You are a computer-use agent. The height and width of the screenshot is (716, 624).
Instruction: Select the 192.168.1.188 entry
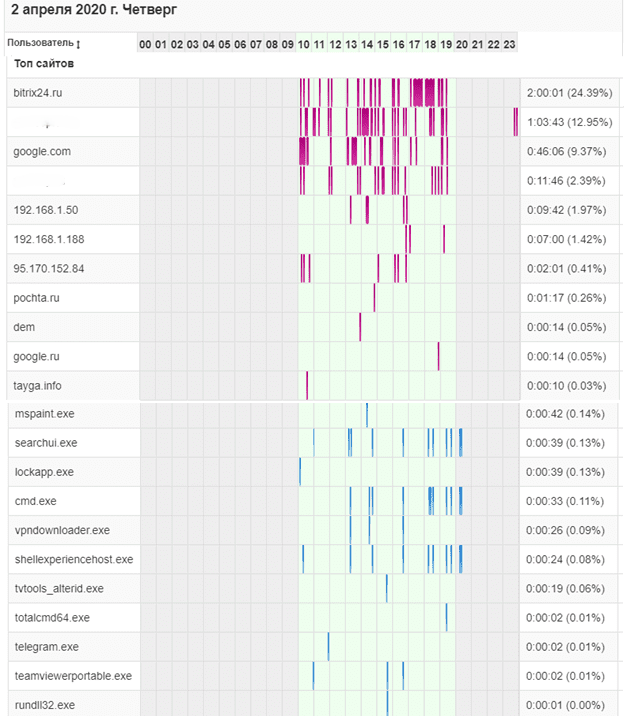[49, 239]
